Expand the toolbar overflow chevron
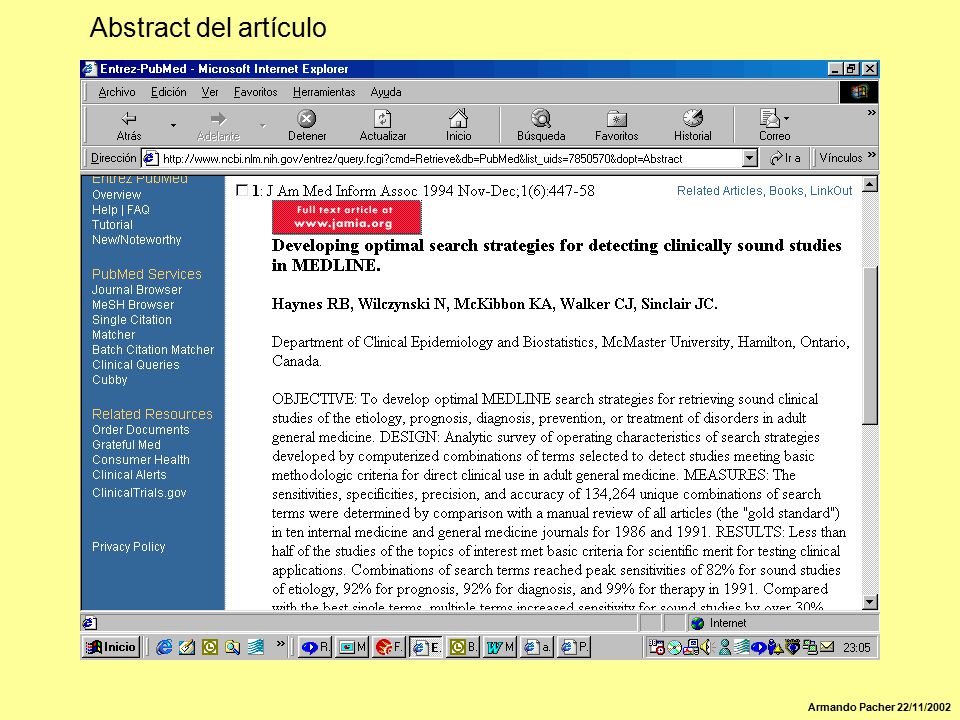The width and height of the screenshot is (960, 720). 871,113
